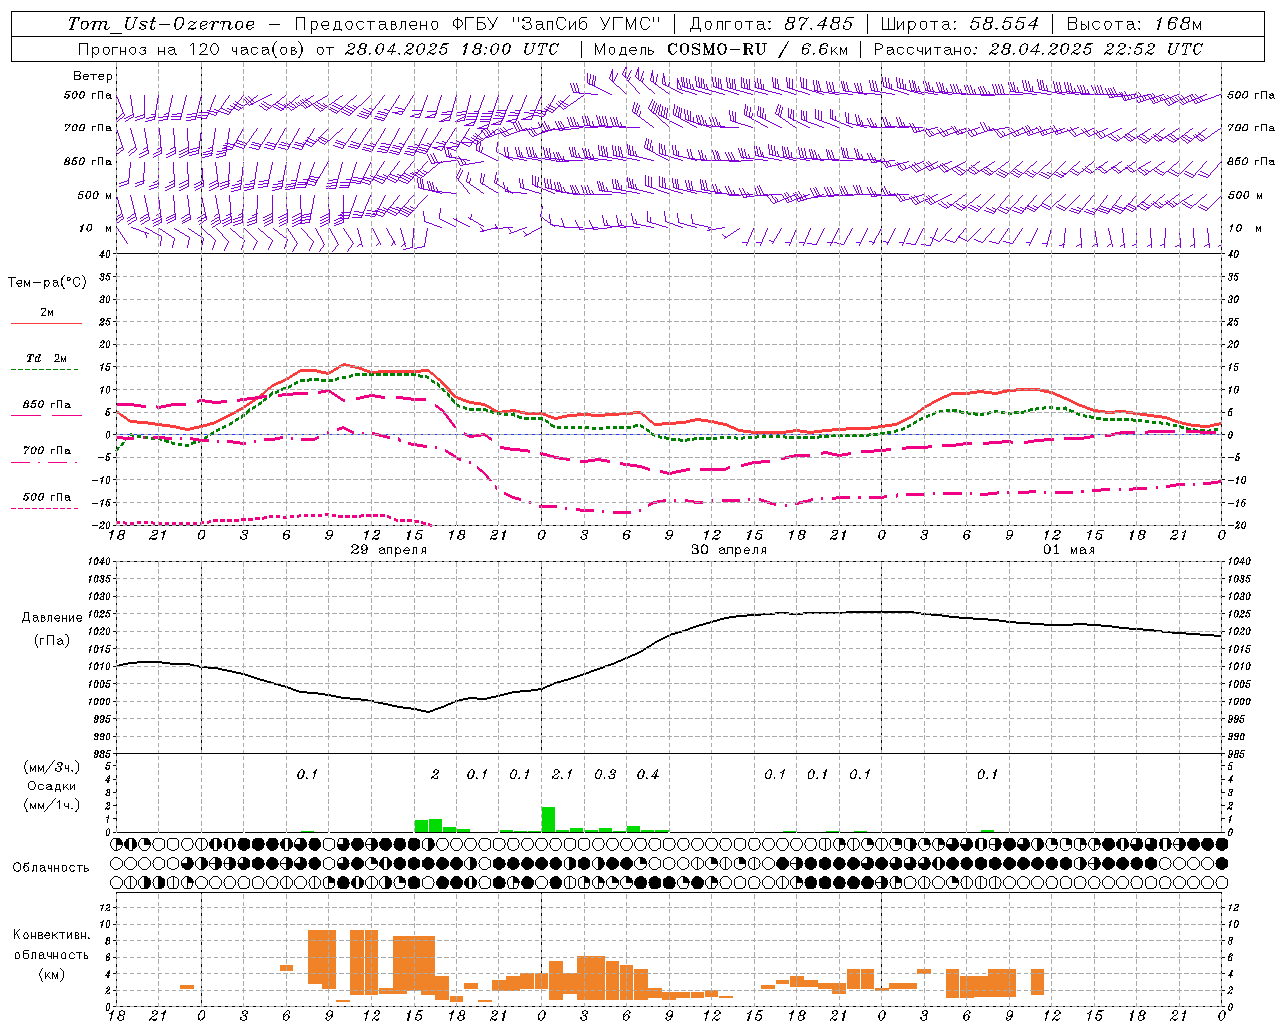Click the 3-hour precipitation value 2.1
Image resolution: width=1280 pixels, height=1024 pixels.
(562, 775)
